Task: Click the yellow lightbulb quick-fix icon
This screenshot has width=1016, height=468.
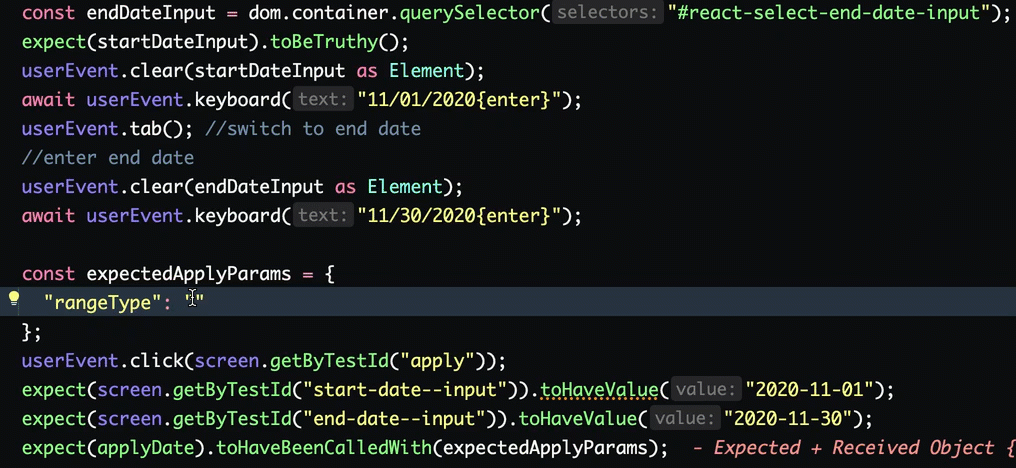Action: tap(14, 299)
